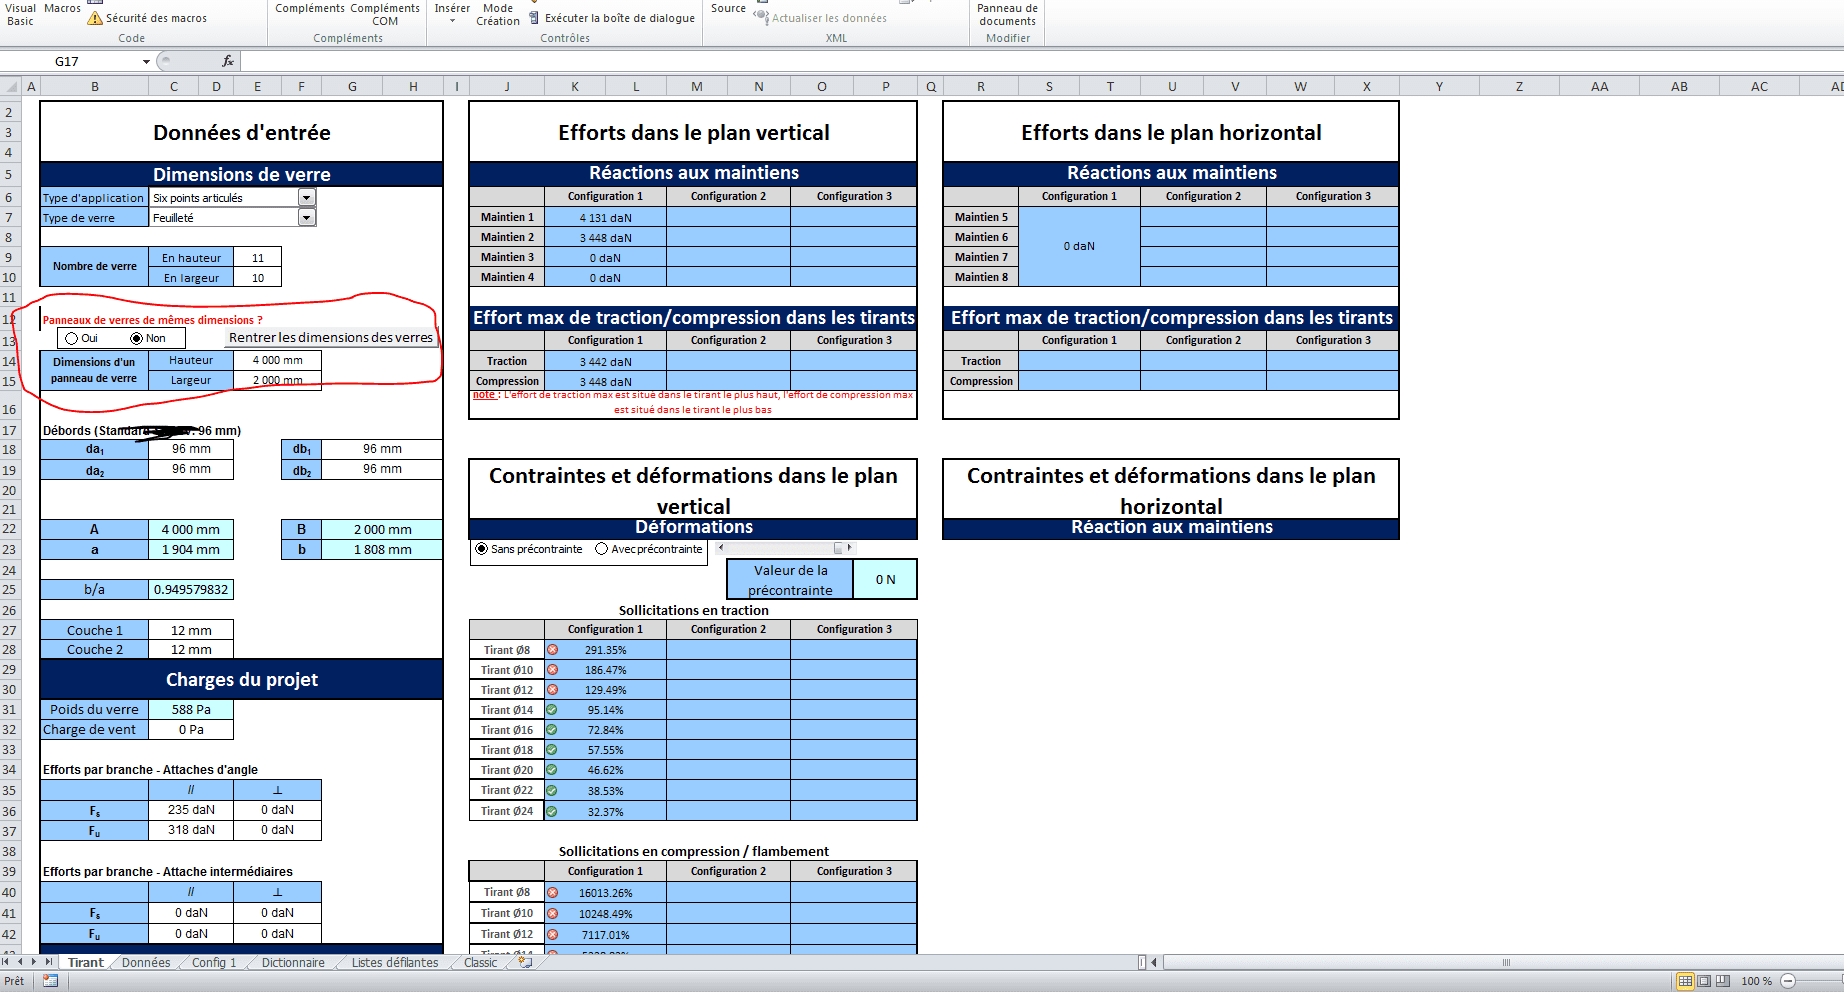Click the XML Source button

point(728,8)
